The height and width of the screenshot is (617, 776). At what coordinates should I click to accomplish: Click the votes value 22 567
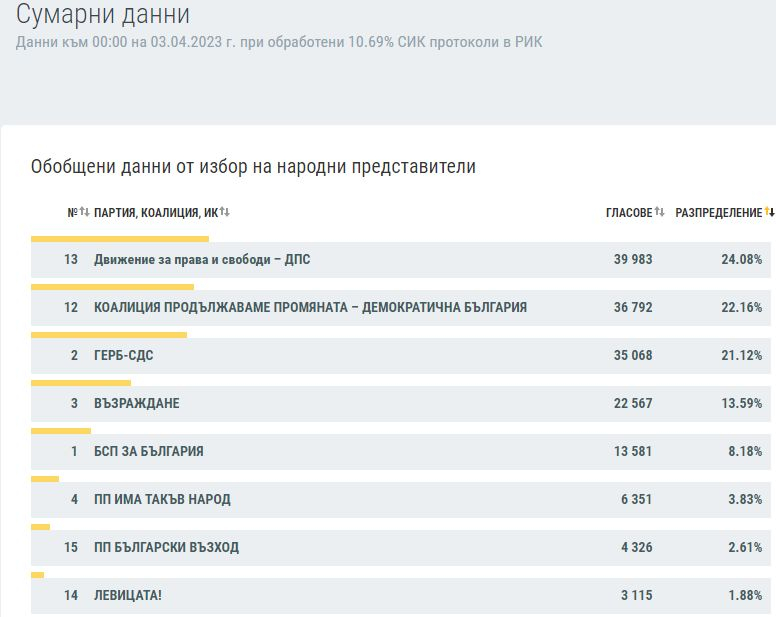[x=633, y=403]
